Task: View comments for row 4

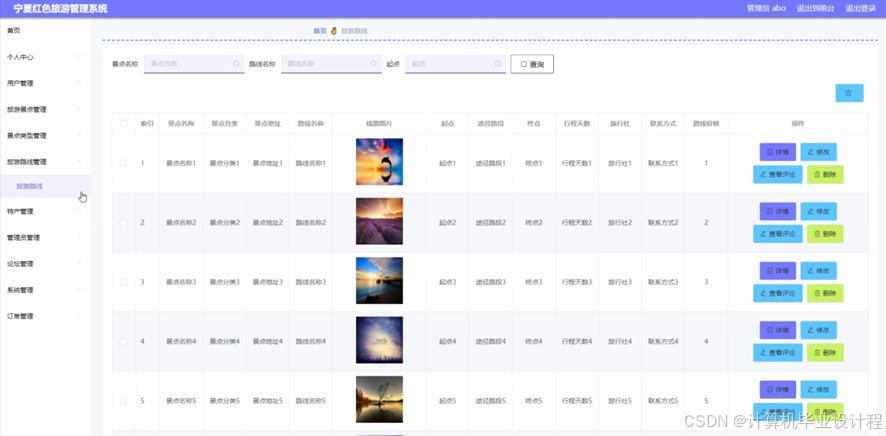Action: [778, 352]
